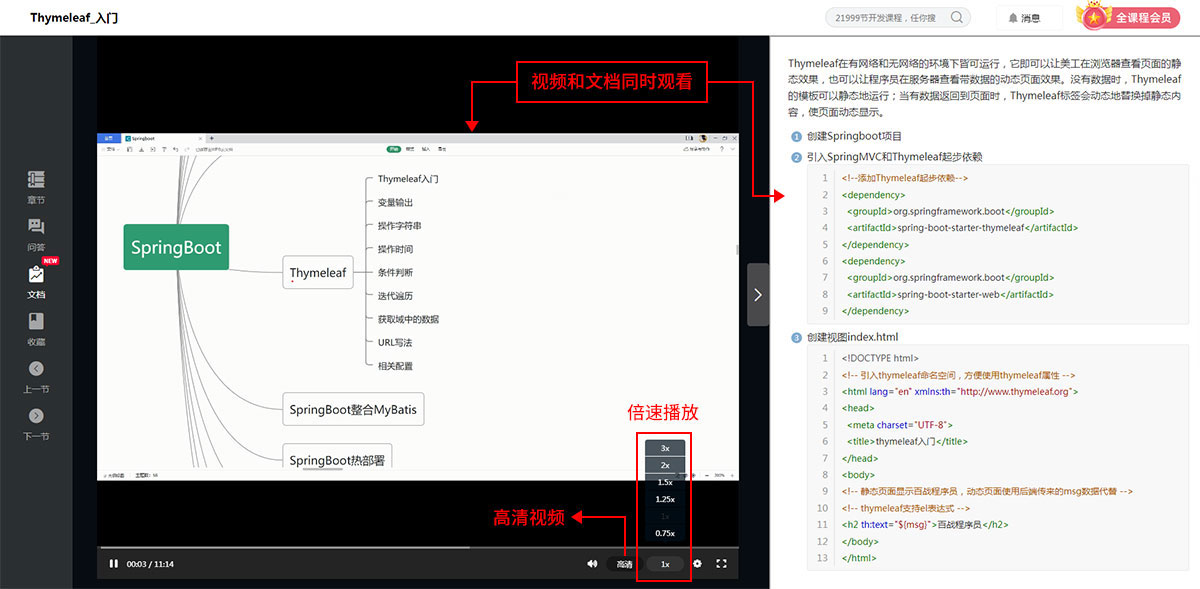Click the 相关配置 branch item
1200x589 pixels.
point(395,366)
